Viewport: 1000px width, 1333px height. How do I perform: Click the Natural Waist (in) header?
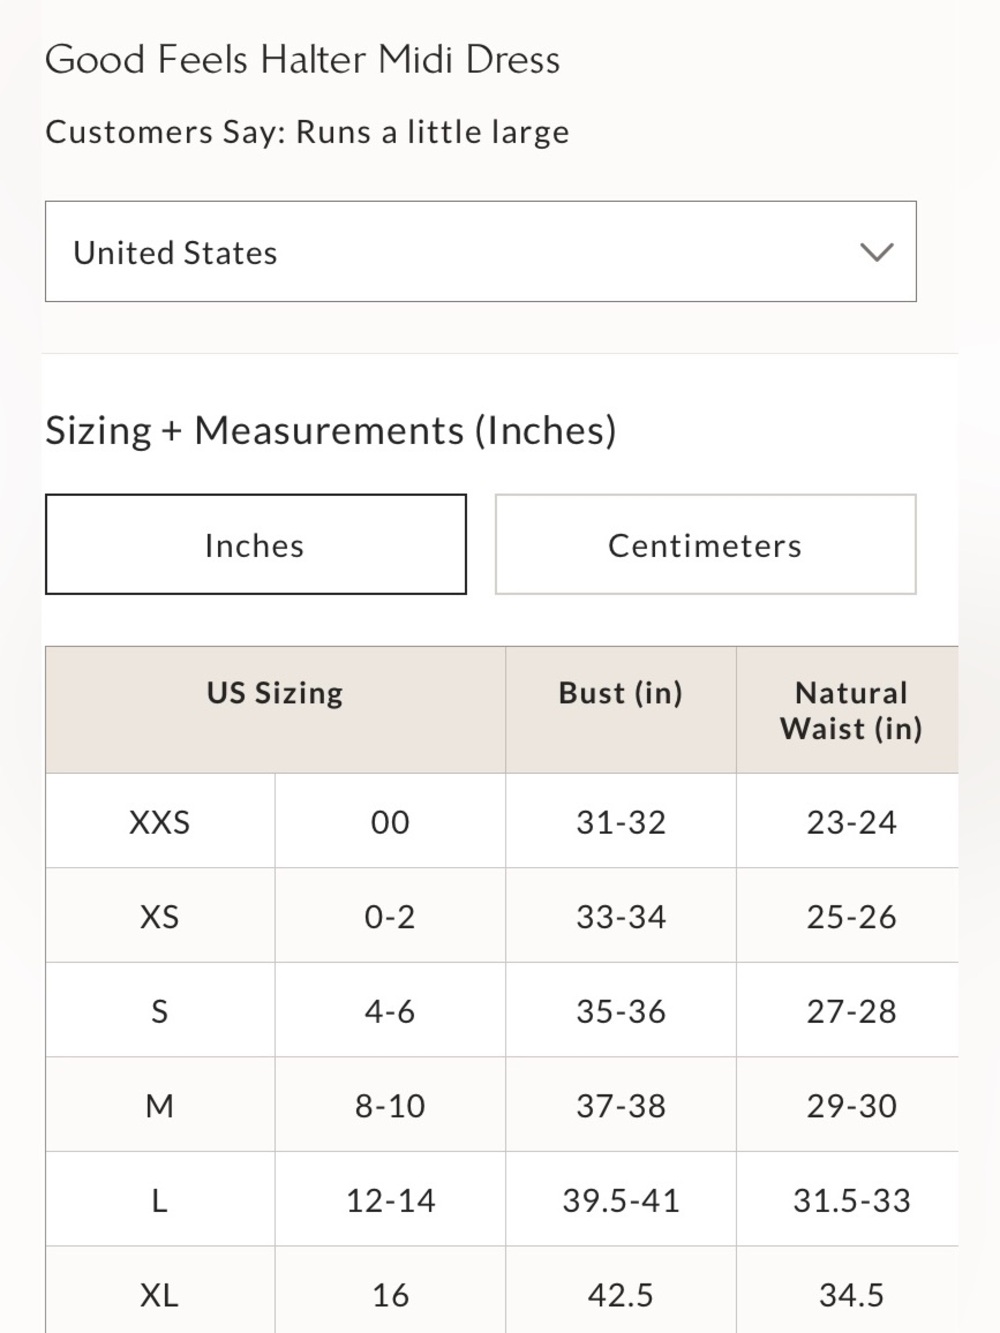[x=851, y=709]
